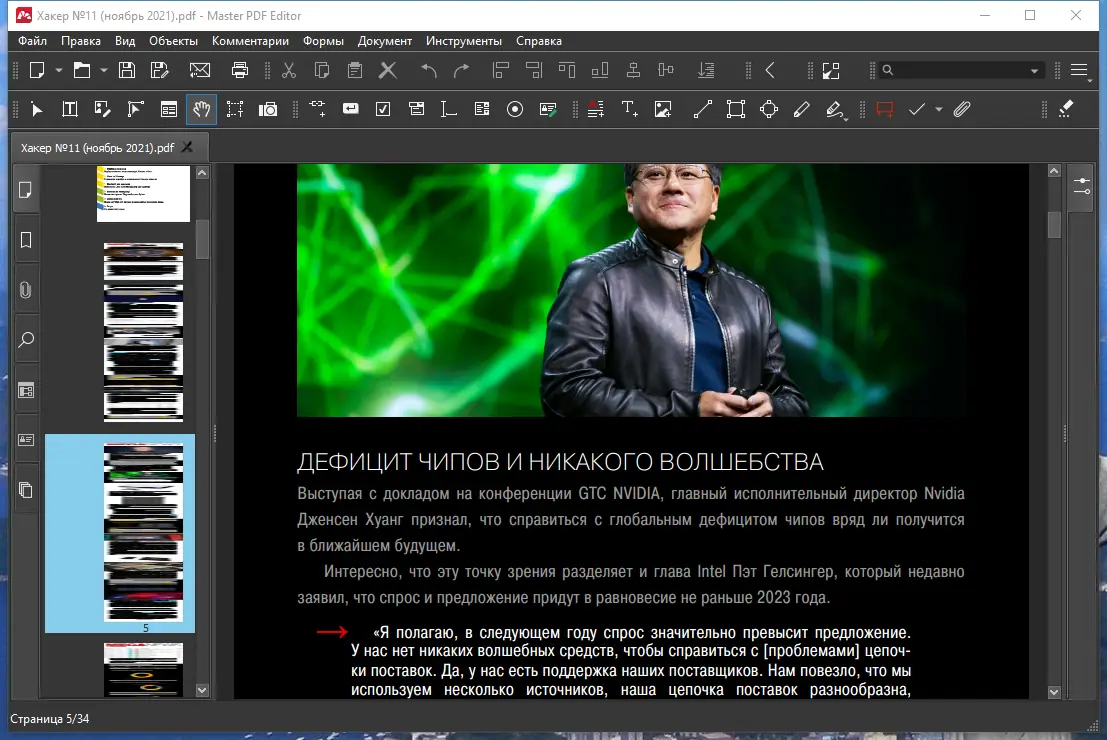Viewport: 1107px width, 740px height.
Task: Close the Хакер №11 document tab
Action: click(x=187, y=147)
